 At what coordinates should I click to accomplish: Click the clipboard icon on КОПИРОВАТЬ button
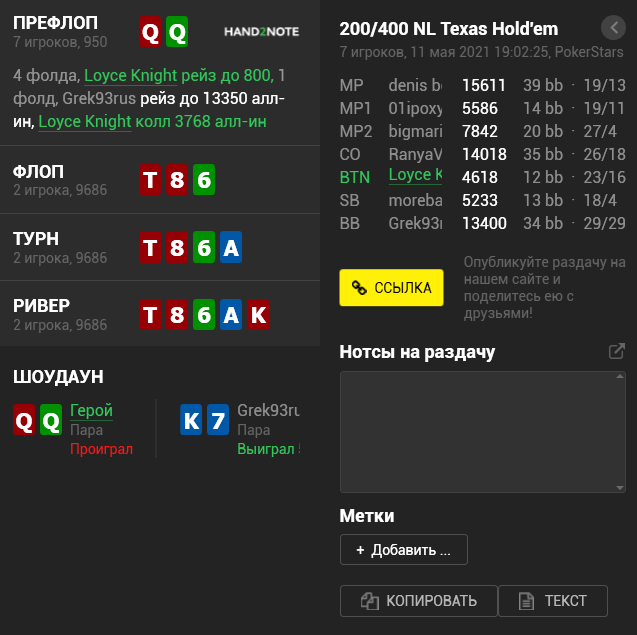click(x=370, y=601)
